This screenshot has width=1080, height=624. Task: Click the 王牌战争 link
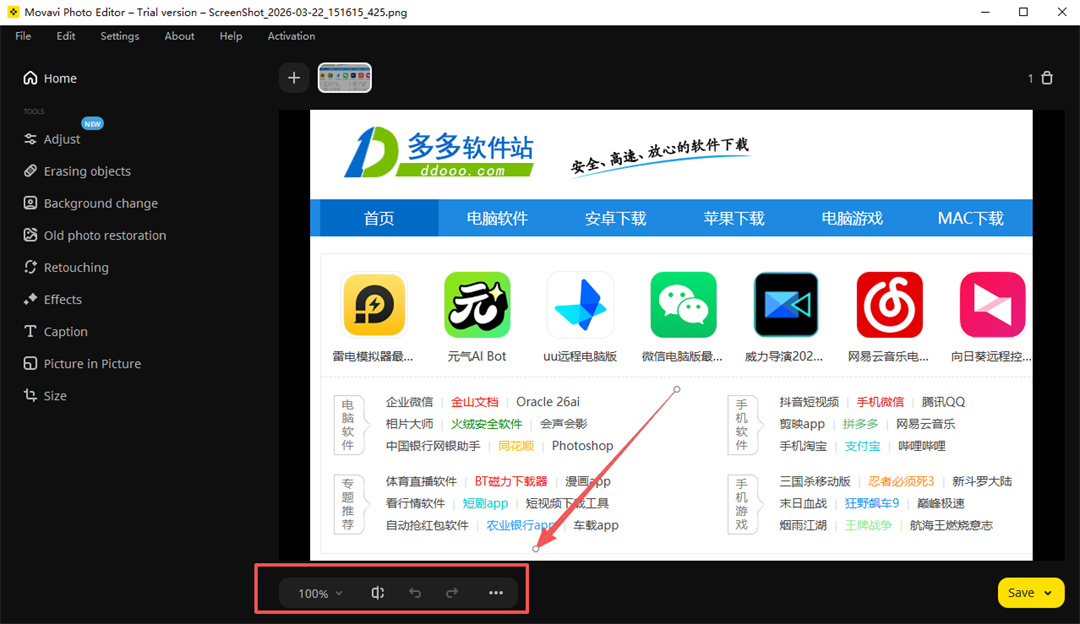click(868, 526)
